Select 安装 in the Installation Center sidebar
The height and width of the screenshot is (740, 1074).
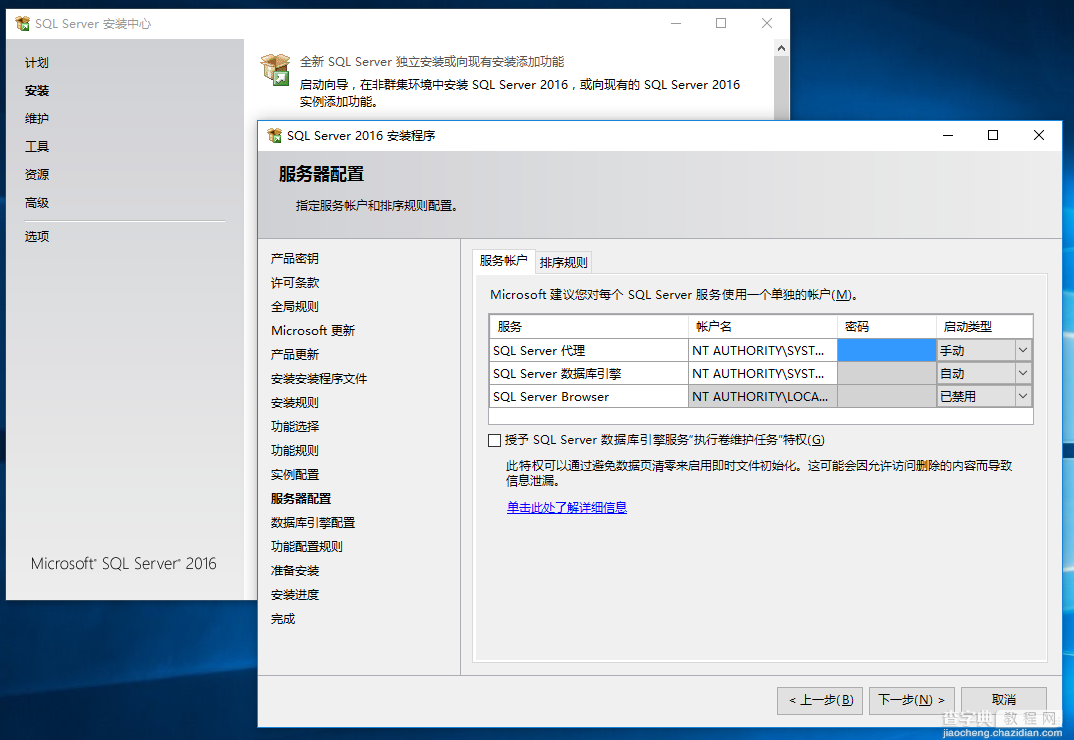37,90
